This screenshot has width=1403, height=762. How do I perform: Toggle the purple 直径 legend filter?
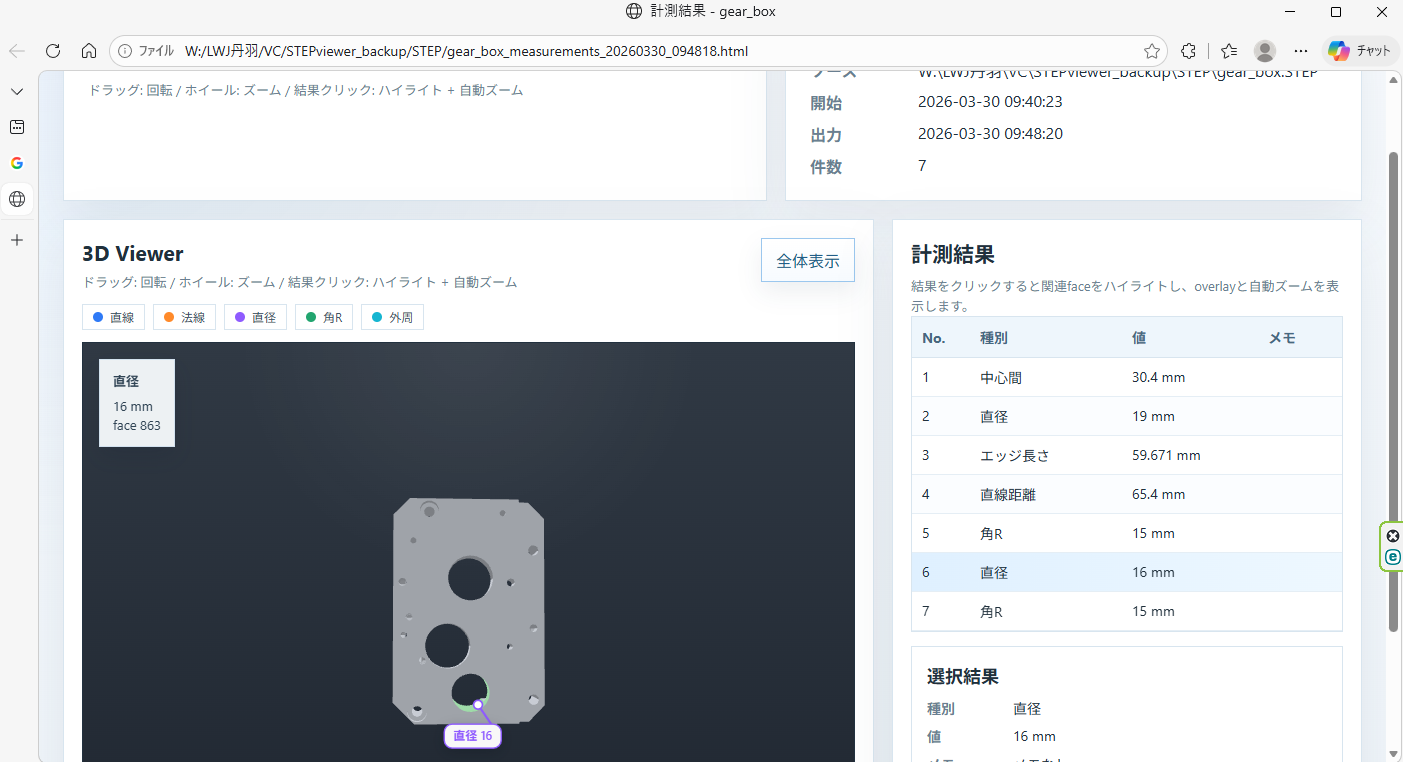pyautogui.click(x=255, y=316)
